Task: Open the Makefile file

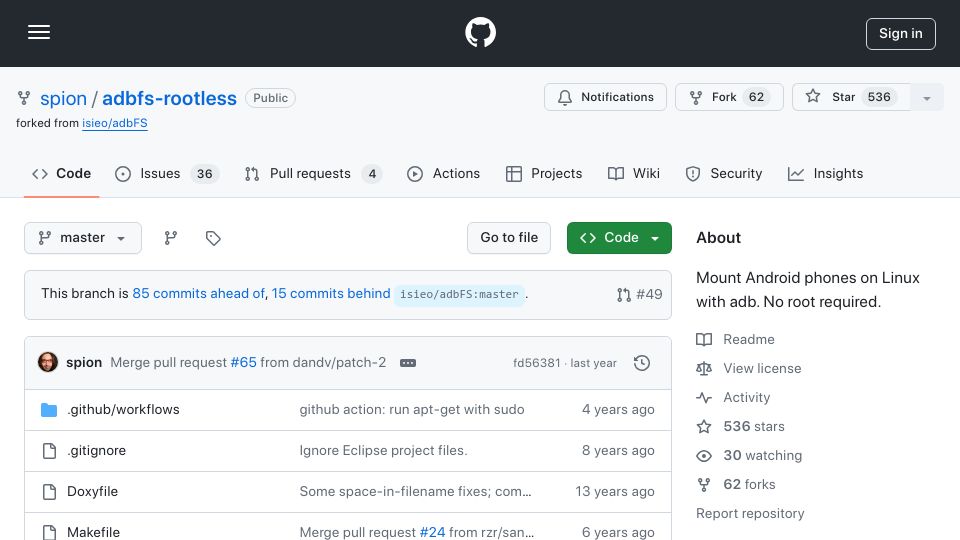Action: point(93,532)
